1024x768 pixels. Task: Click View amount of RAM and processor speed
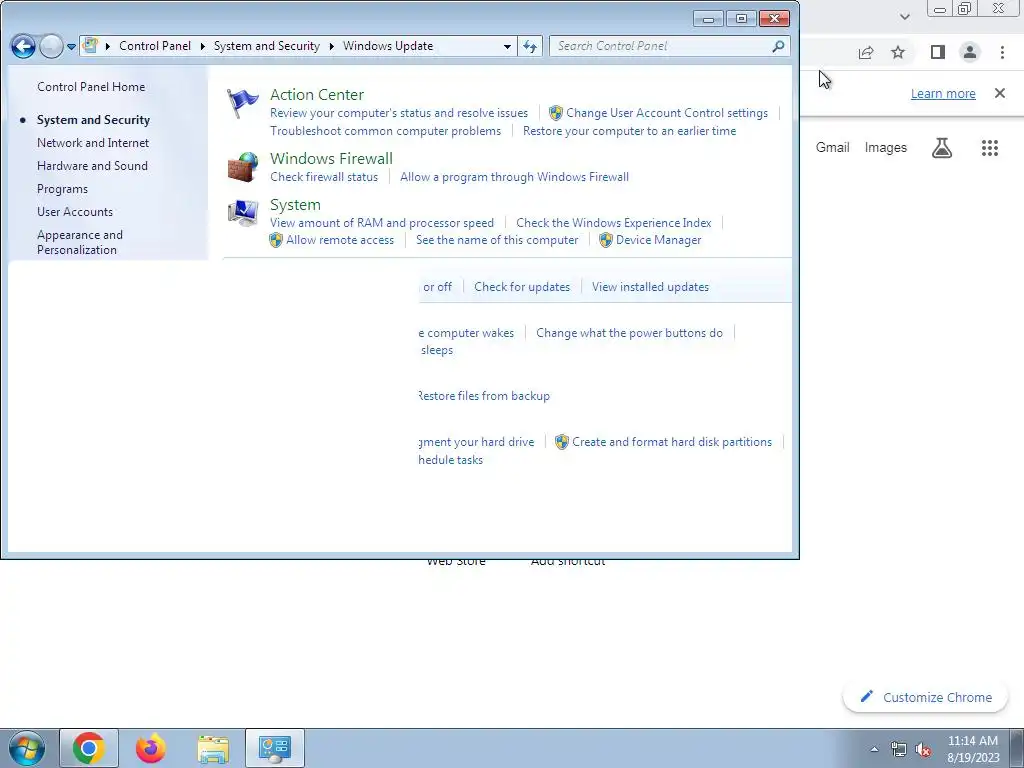382,223
